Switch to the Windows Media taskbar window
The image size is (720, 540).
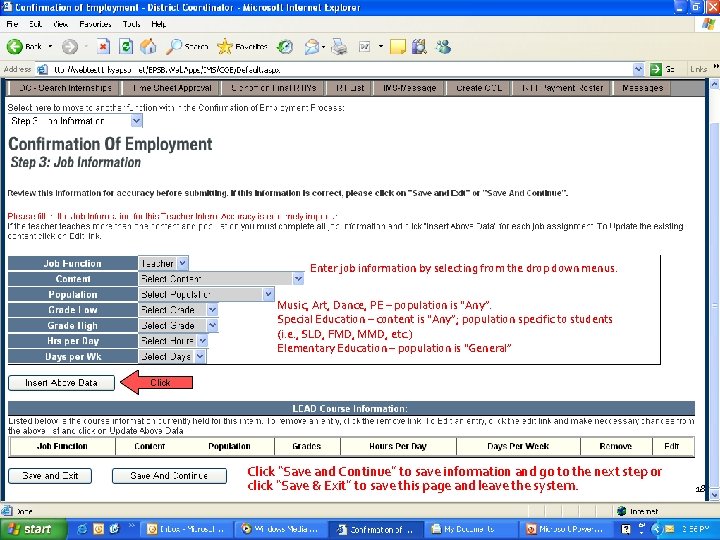(280, 529)
